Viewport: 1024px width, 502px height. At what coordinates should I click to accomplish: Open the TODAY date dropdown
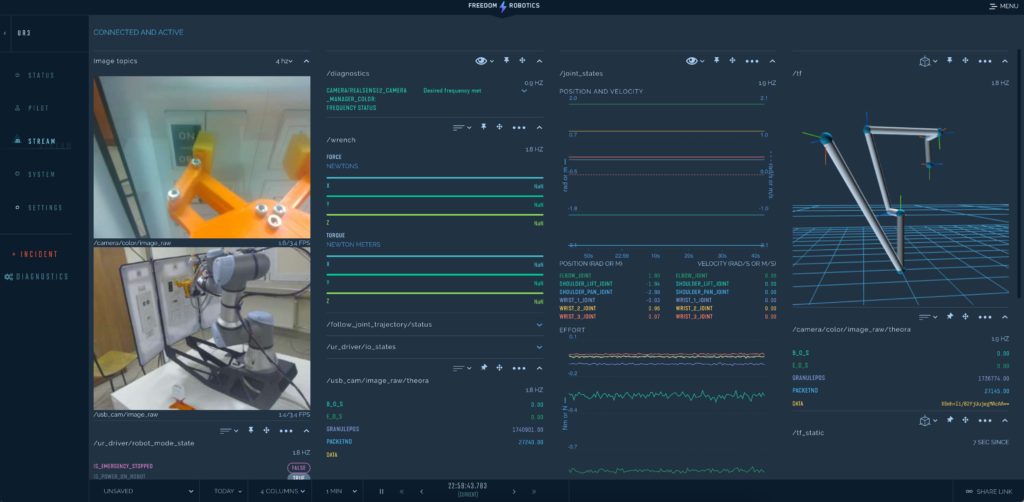coord(228,491)
